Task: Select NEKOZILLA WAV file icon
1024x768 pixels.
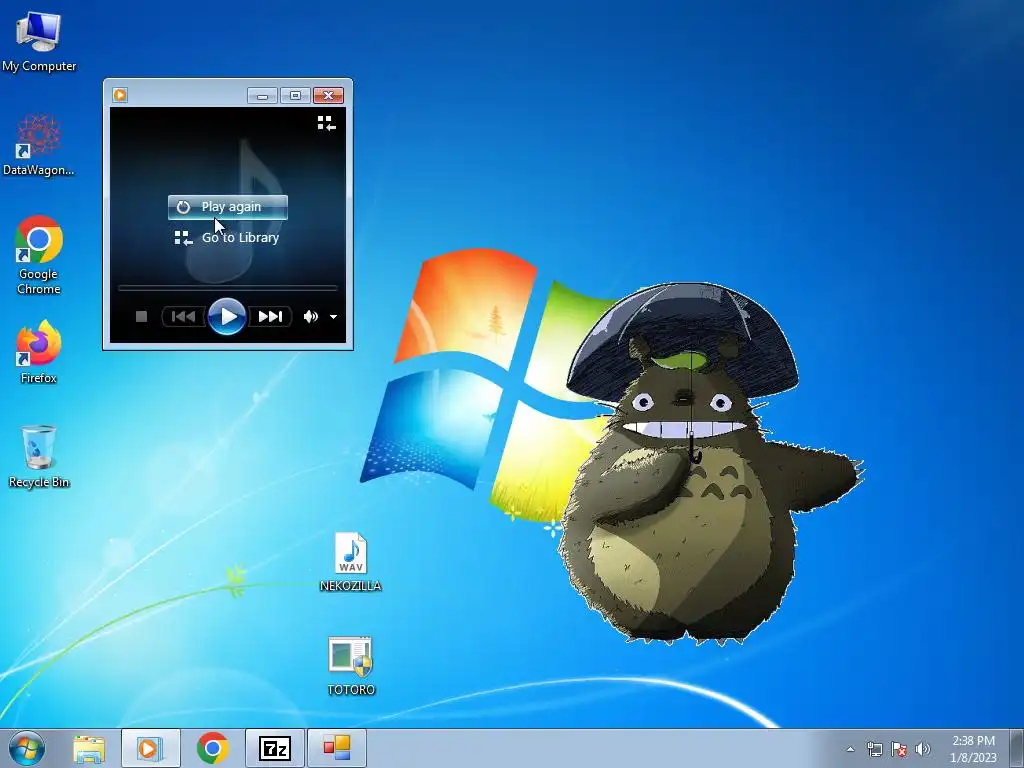Action: [351, 562]
